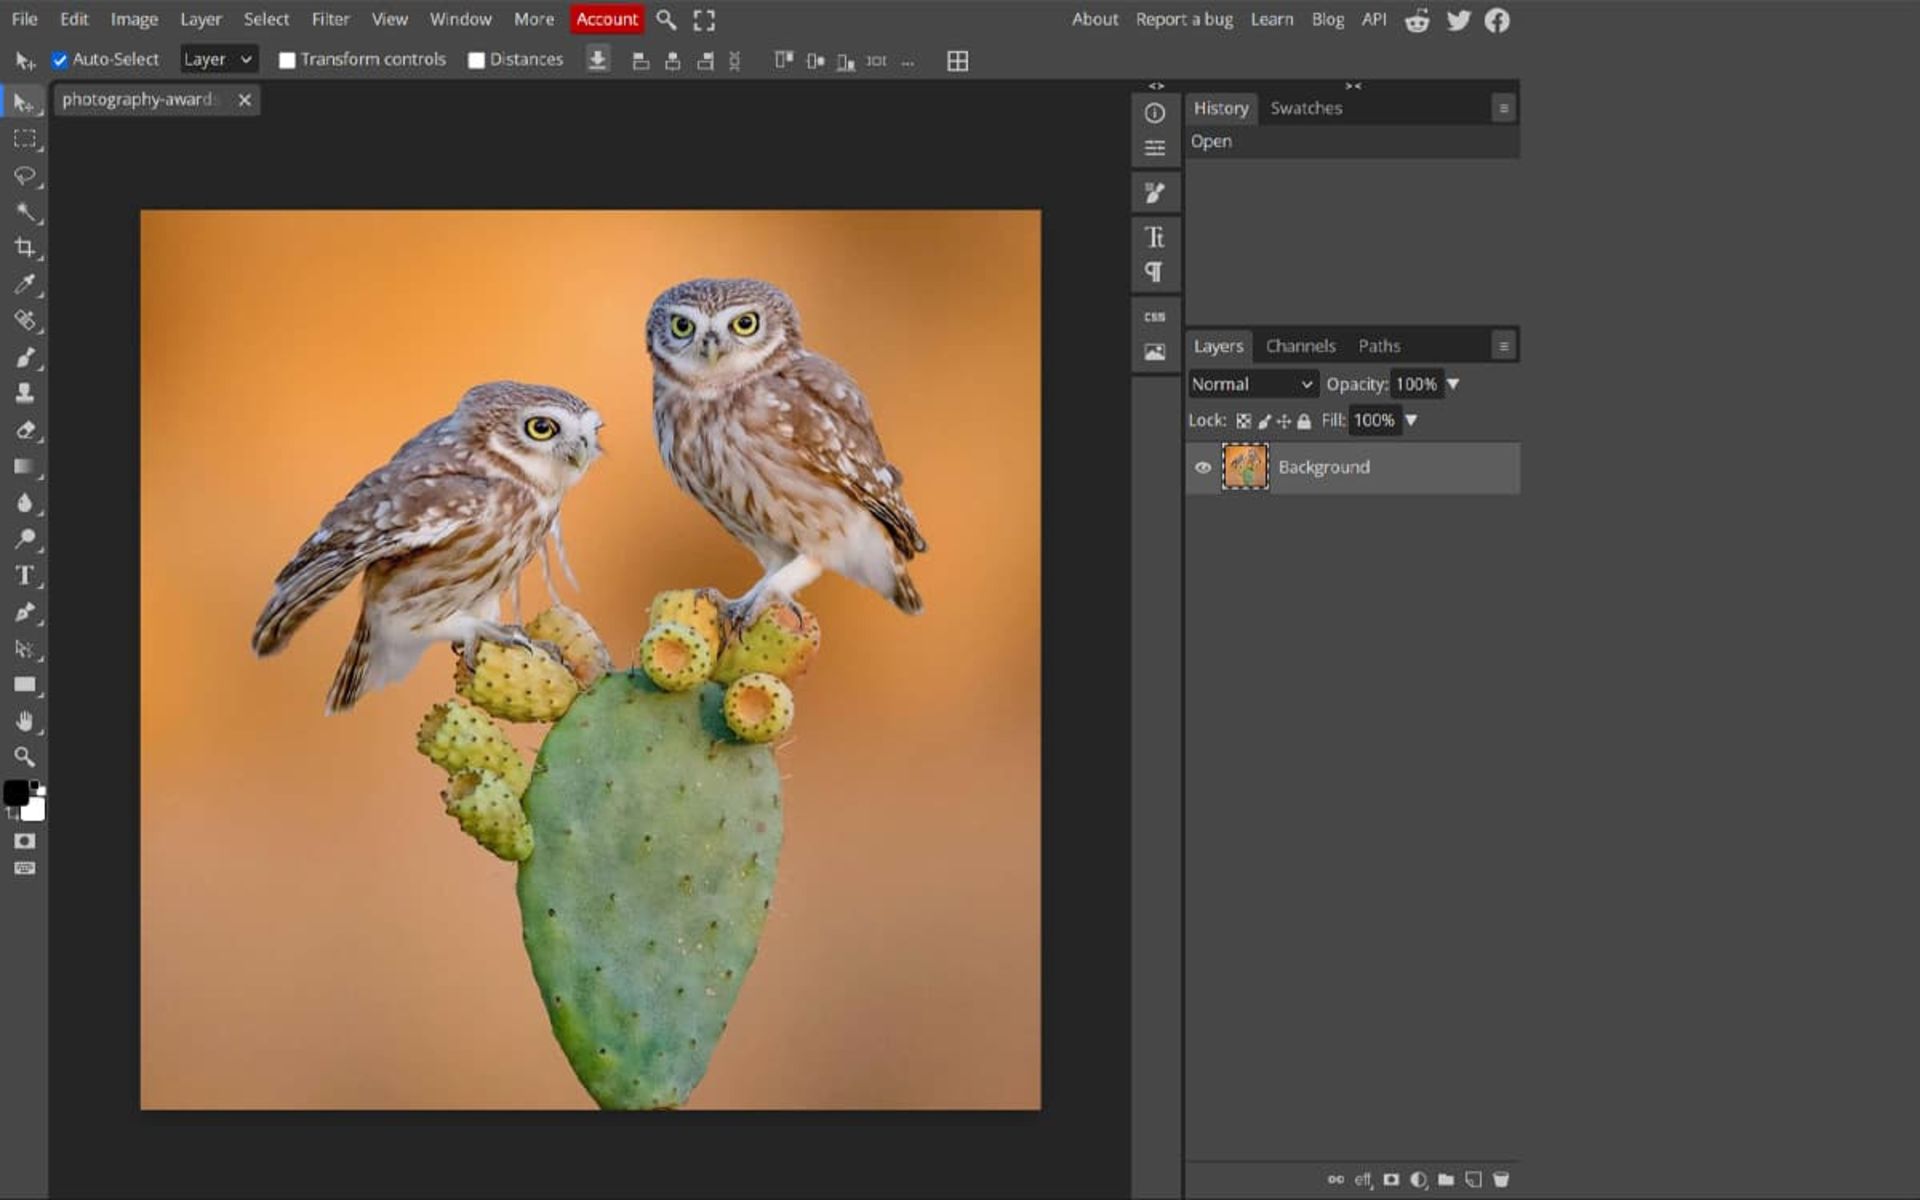Enable the Transform controls checkbox
The width and height of the screenshot is (1920, 1200).
pos(287,60)
